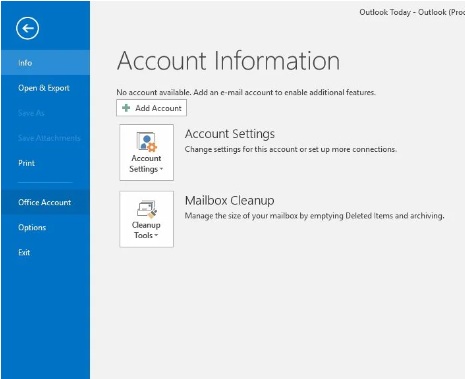The width and height of the screenshot is (465, 379).
Task: Click the 'No account available' message
Action: pos(246,92)
